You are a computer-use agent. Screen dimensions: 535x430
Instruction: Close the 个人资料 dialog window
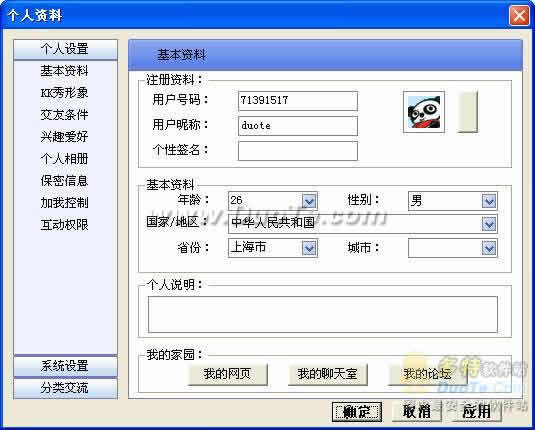pos(519,16)
